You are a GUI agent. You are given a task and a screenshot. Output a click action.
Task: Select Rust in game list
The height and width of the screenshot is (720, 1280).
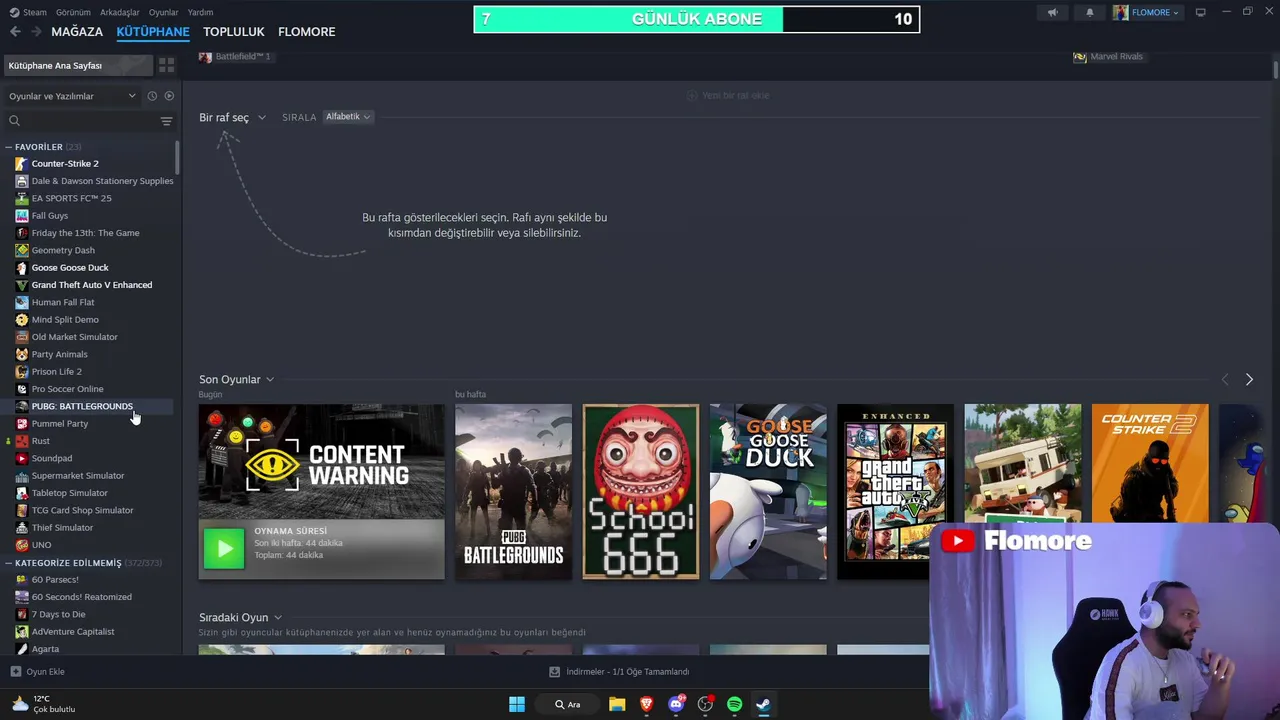pyautogui.click(x=40, y=441)
